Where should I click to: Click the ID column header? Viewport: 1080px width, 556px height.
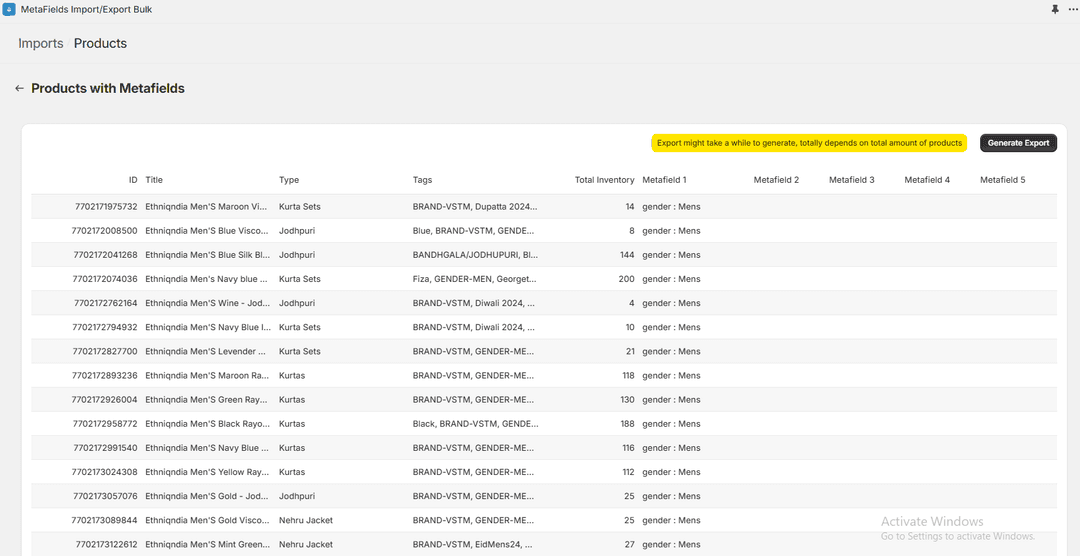(133, 180)
